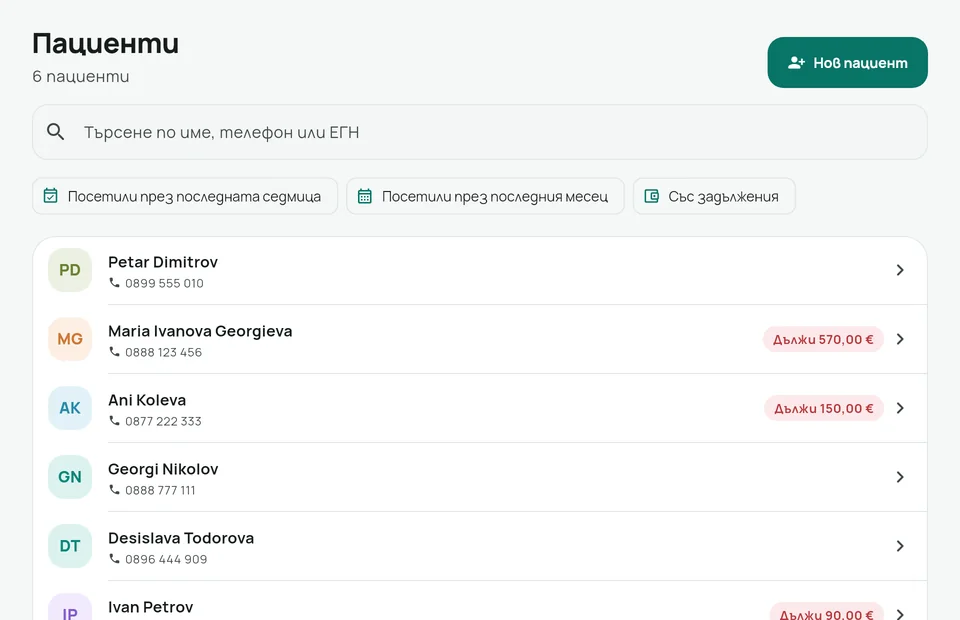This screenshot has height=620, width=960.
Task: Toggle filter Посетили през последния месец
Action: (x=486, y=196)
